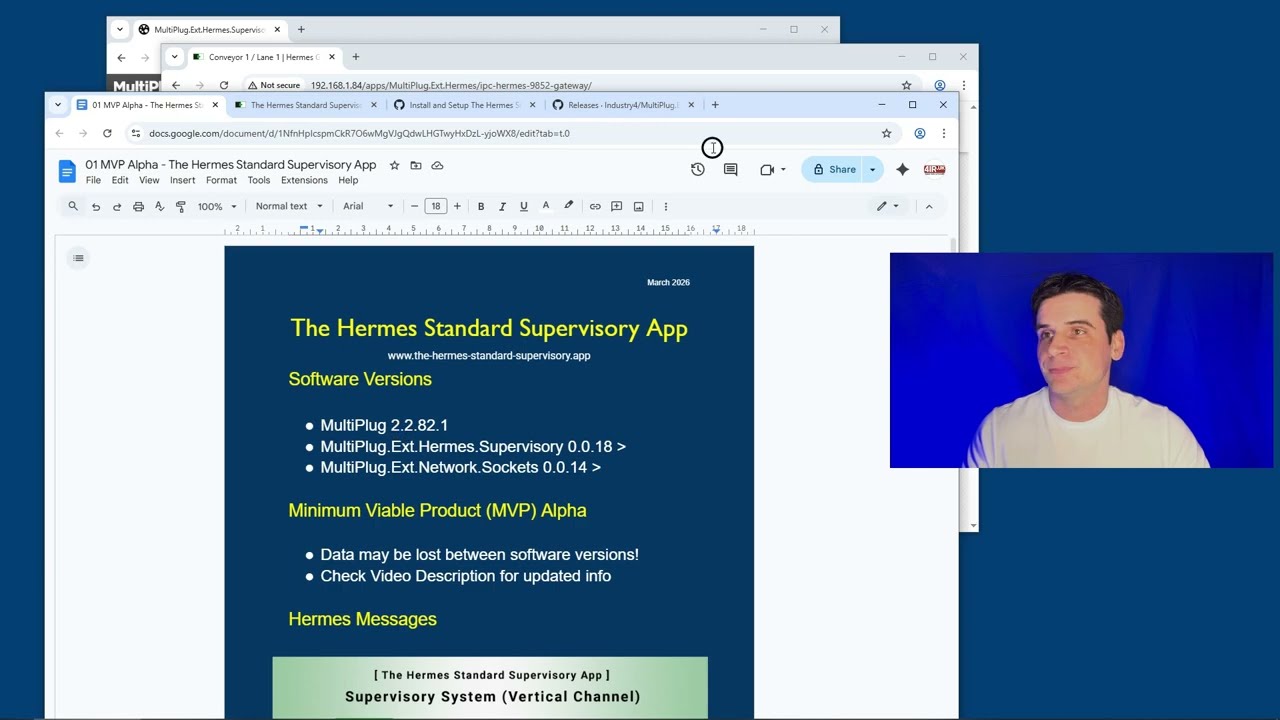This screenshot has width=1280, height=720.
Task: Toggle bold formatting
Action: coord(481,206)
